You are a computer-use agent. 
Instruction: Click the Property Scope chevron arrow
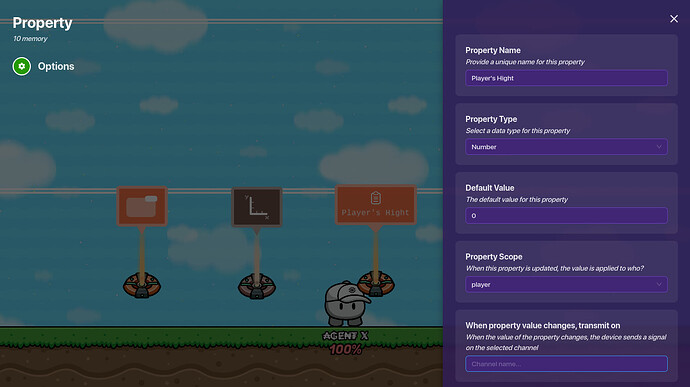point(659,284)
